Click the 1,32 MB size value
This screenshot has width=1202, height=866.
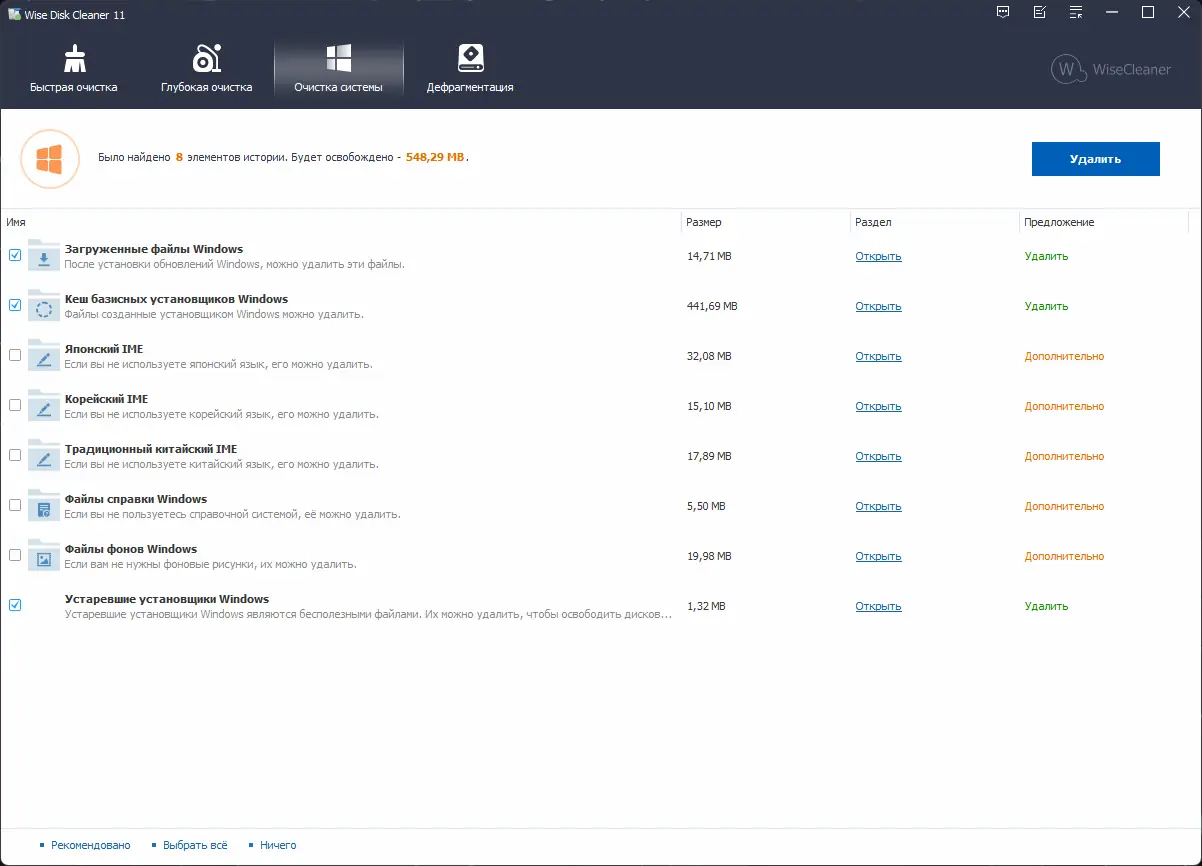point(706,606)
